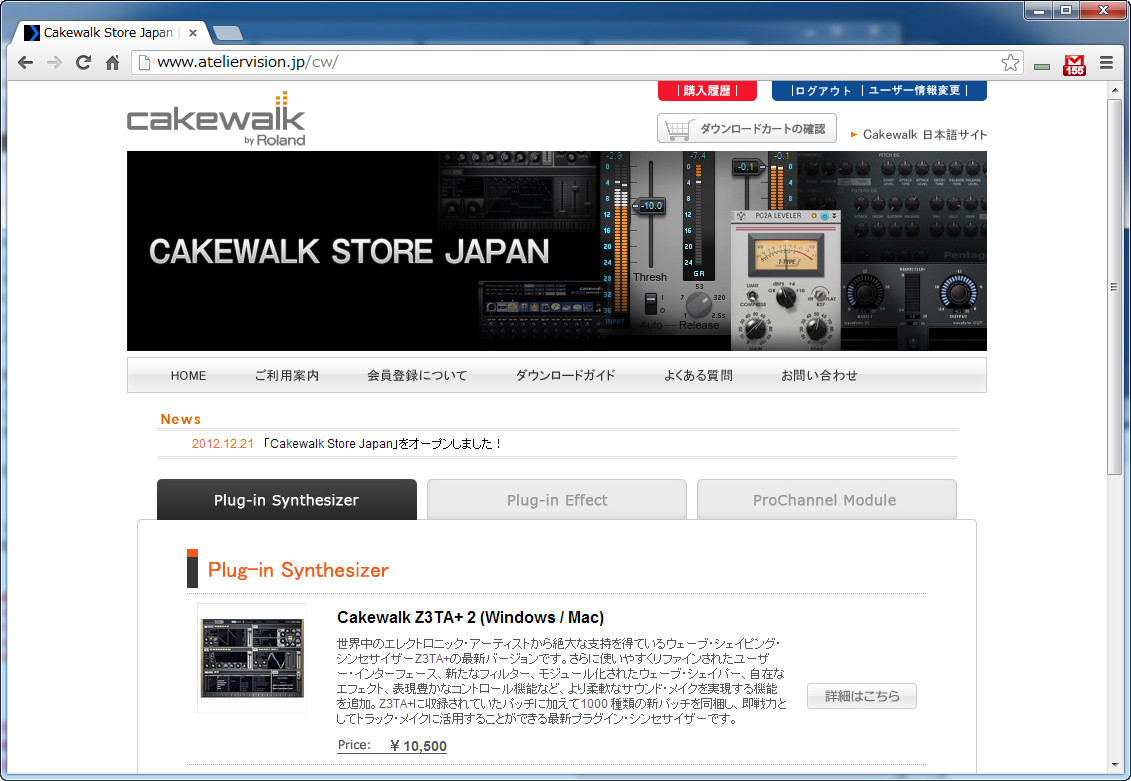The height and width of the screenshot is (781, 1131).
Task: Go back with browser back arrow
Action: tap(25, 63)
